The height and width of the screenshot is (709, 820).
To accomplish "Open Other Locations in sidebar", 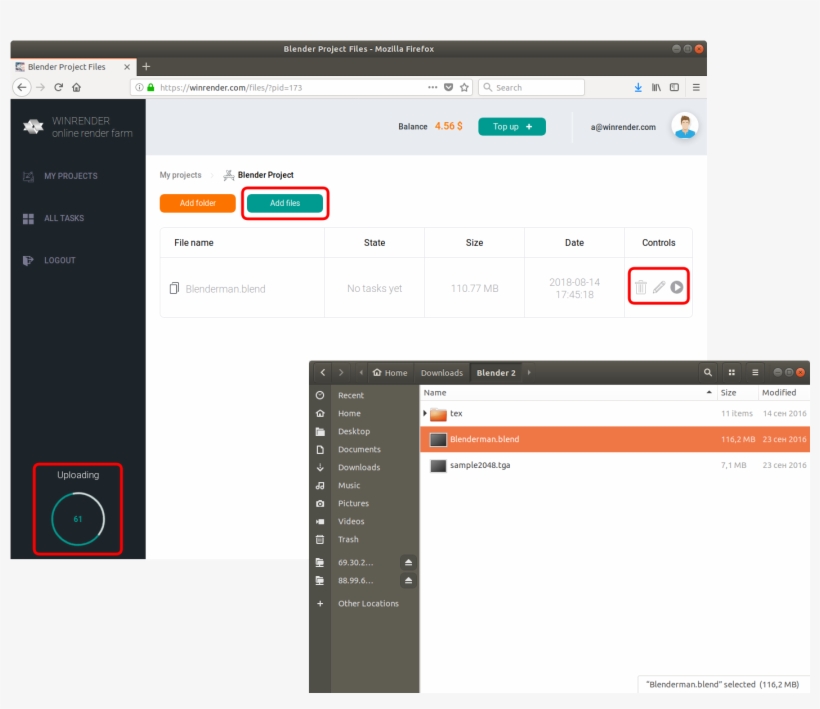I will 368,603.
